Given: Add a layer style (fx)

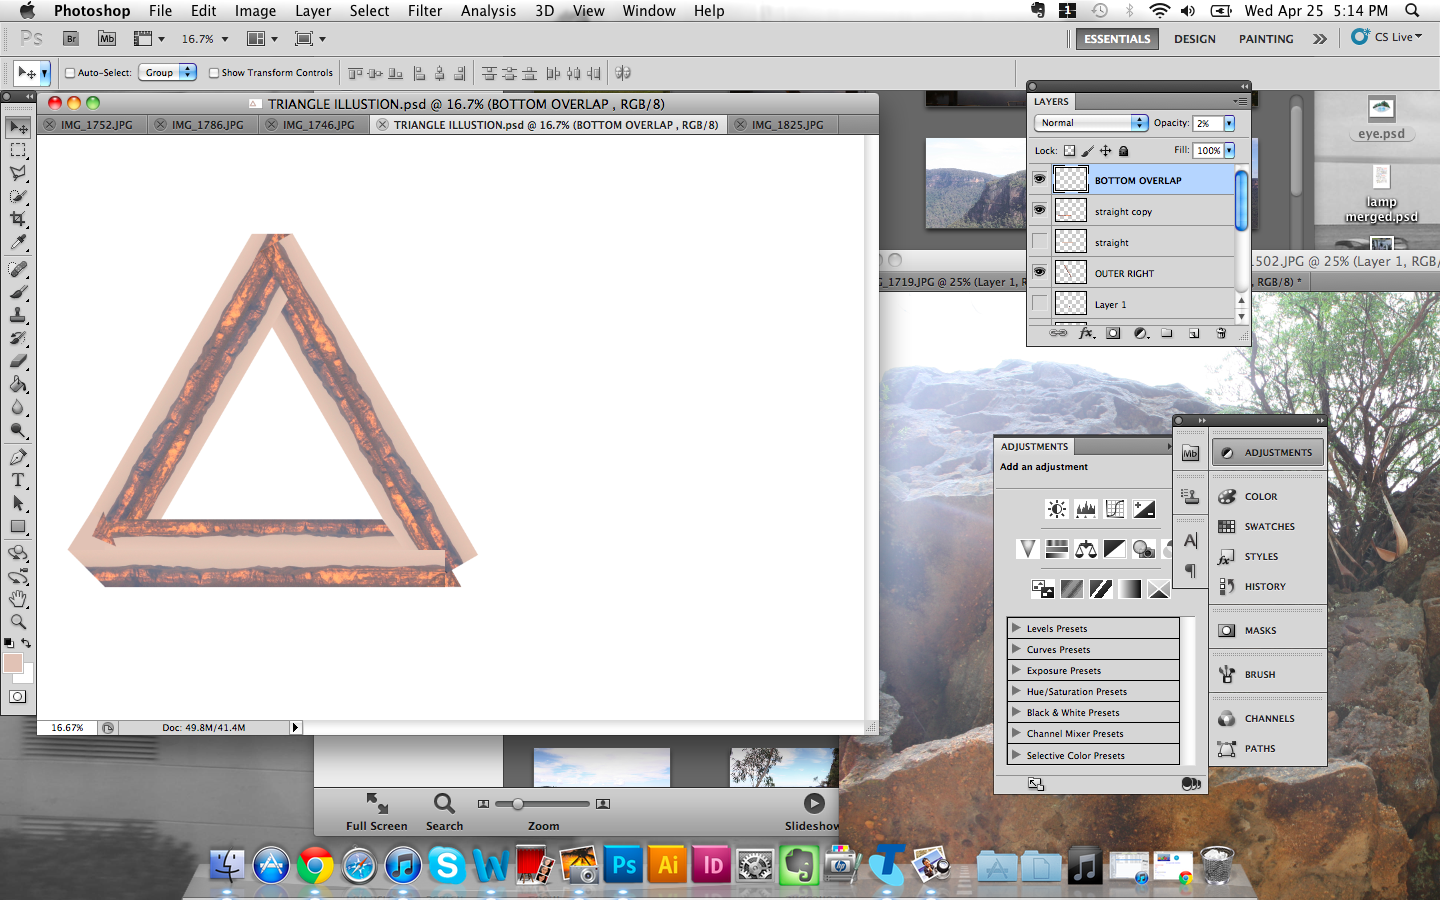Looking at the screenshot, I should [1086, 333].
